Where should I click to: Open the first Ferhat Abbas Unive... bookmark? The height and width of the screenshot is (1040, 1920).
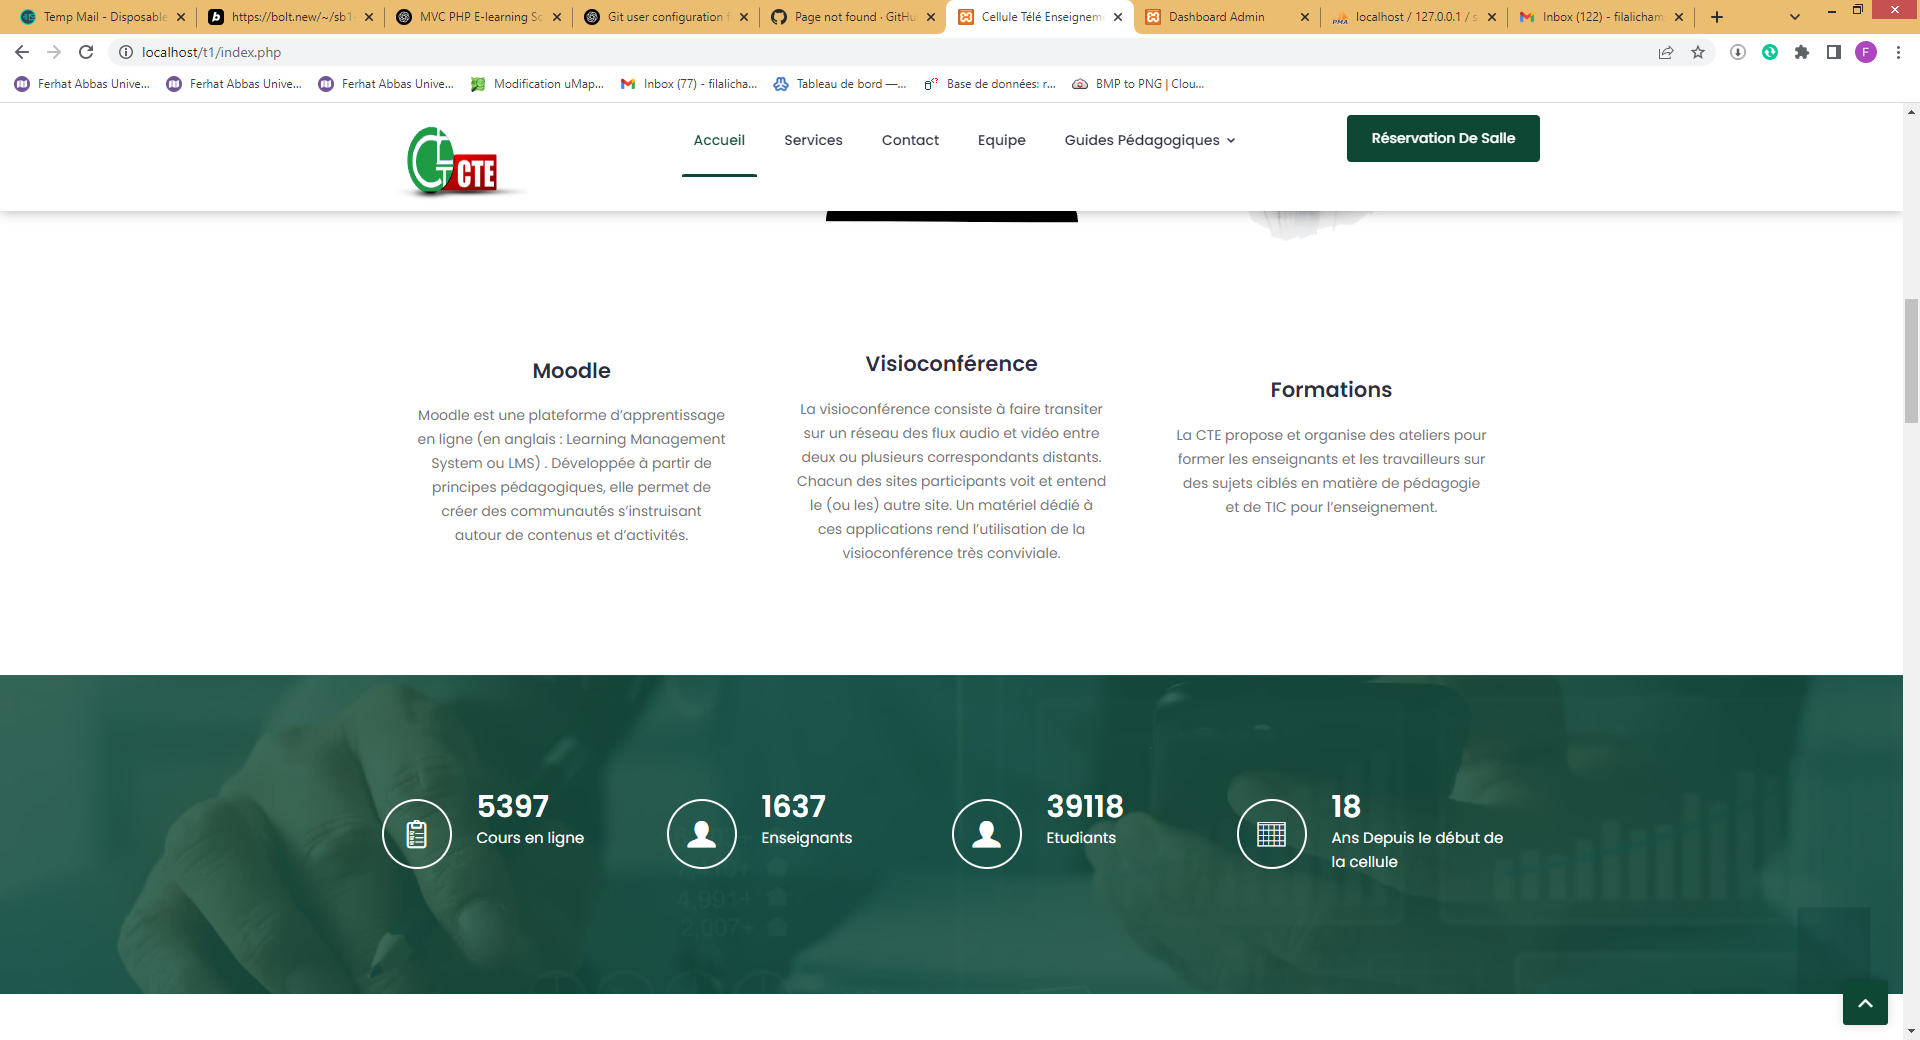(x=83, y=84)
